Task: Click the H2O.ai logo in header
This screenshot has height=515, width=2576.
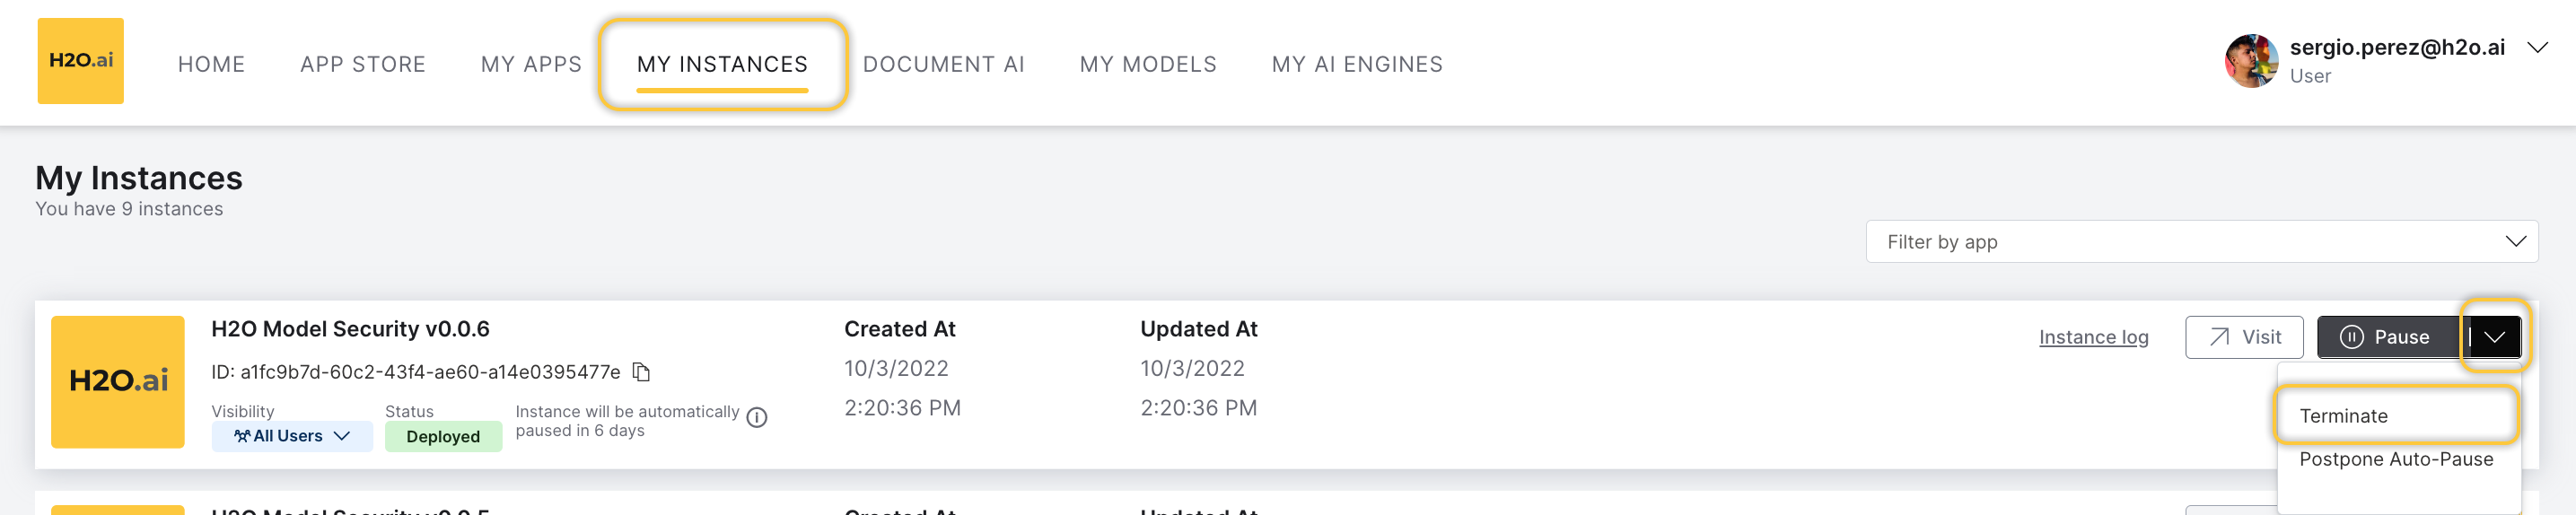Action: (x=80, y=61)
